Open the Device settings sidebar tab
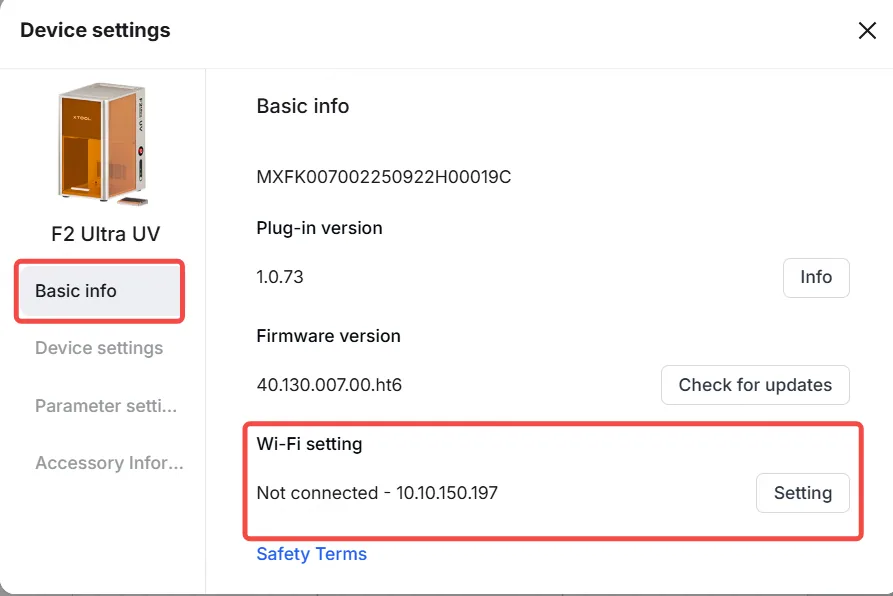Image resolution: width=893 pixels, height=596 pixels. (99, 348)
